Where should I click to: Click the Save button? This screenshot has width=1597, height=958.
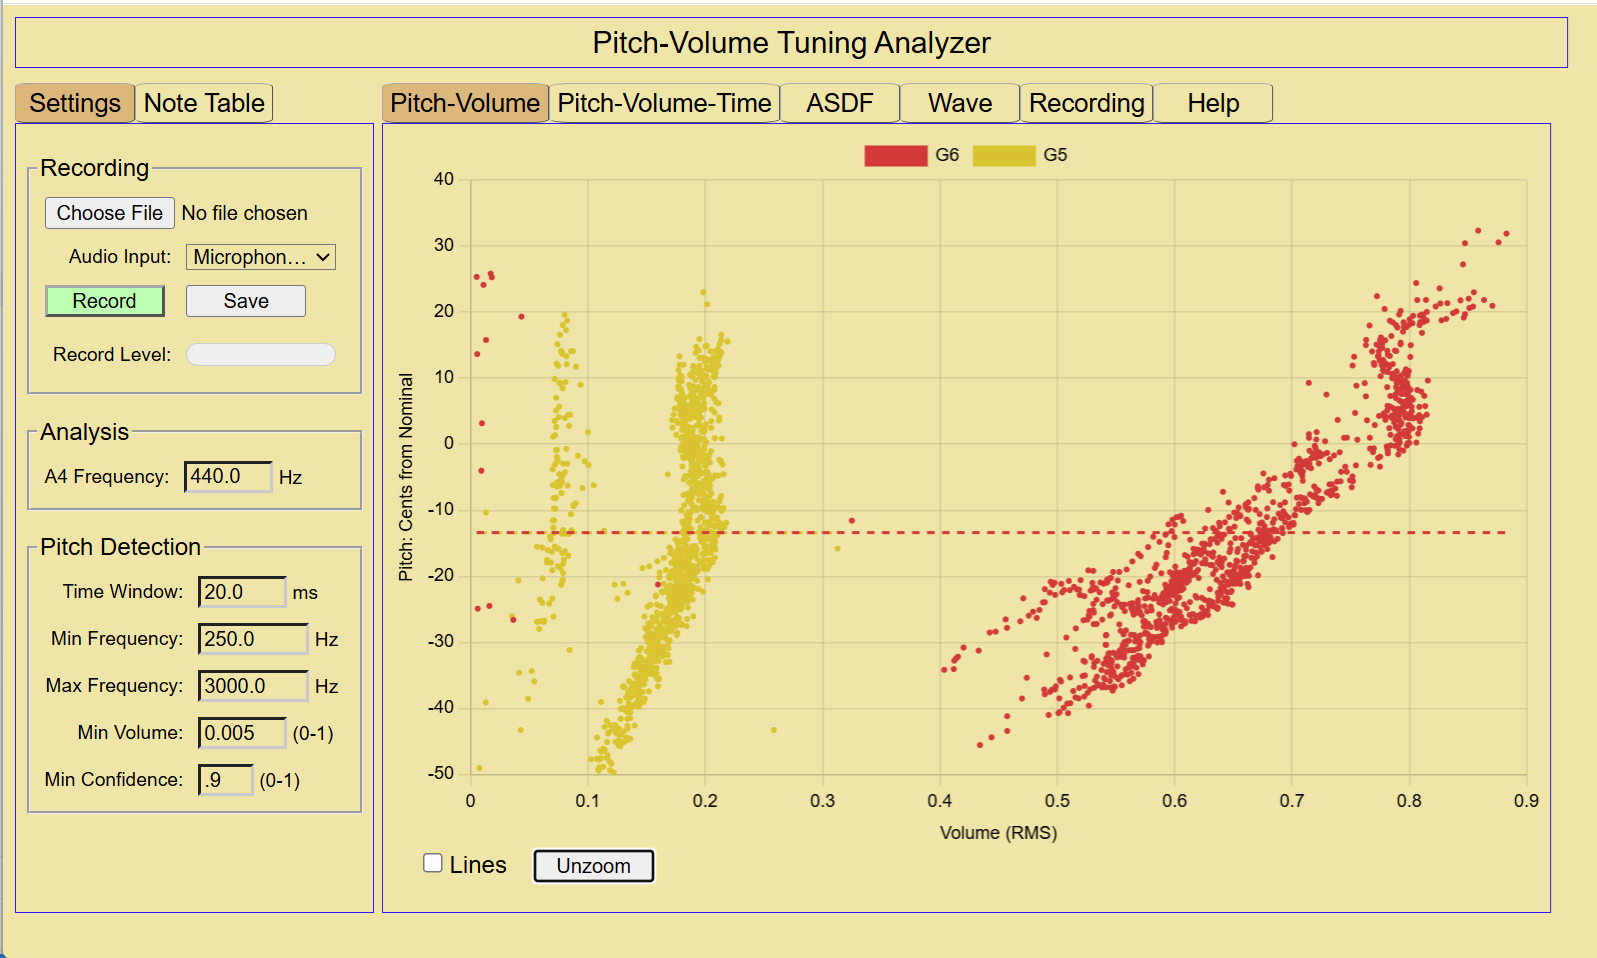click(x=246, y=301)
